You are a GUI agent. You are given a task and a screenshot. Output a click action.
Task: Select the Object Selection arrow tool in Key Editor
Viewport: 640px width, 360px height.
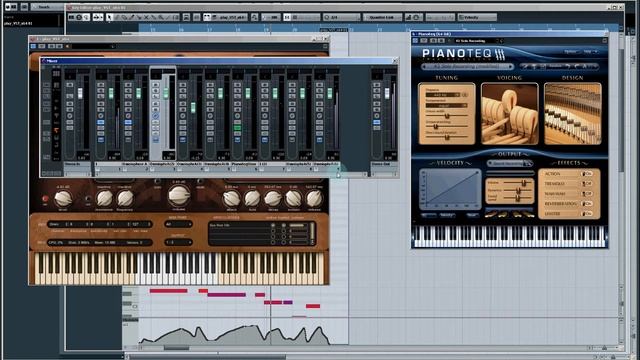tap(109, 17)
